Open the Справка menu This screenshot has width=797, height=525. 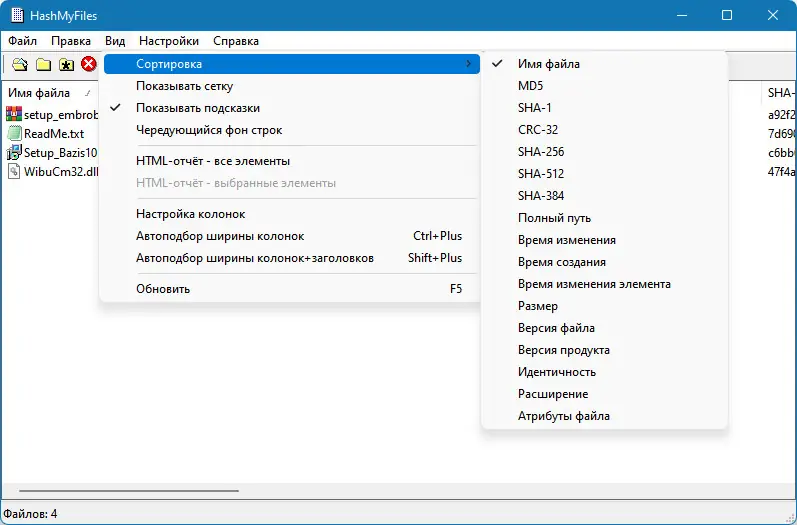pyautogui.click(x=236, y=41)
